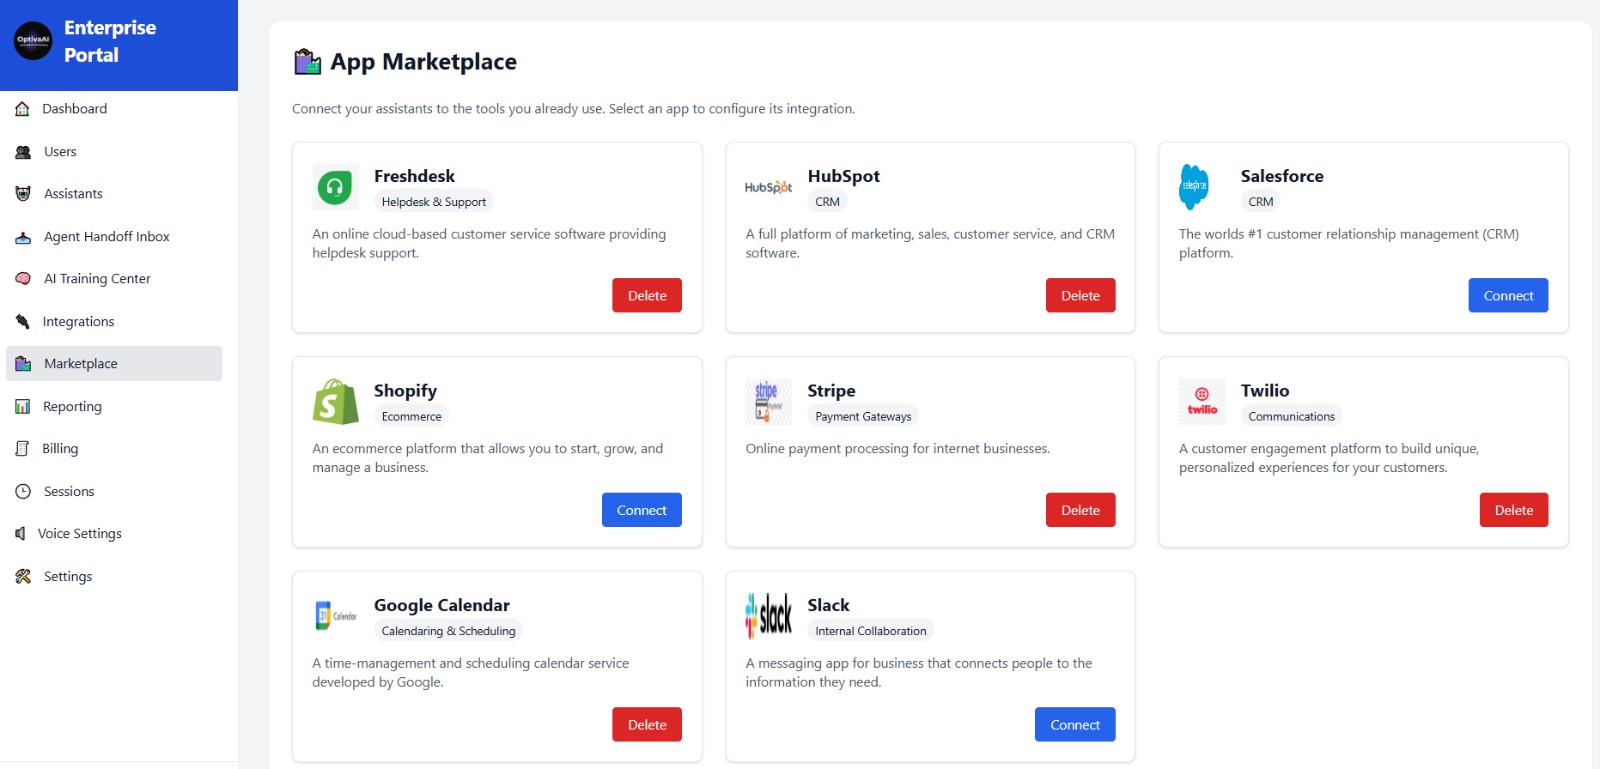Image resolution: width=1600 pixels, height=769 pixels.
Task: Click the Stripe logo icon
Action: click(x=768, y=402)
